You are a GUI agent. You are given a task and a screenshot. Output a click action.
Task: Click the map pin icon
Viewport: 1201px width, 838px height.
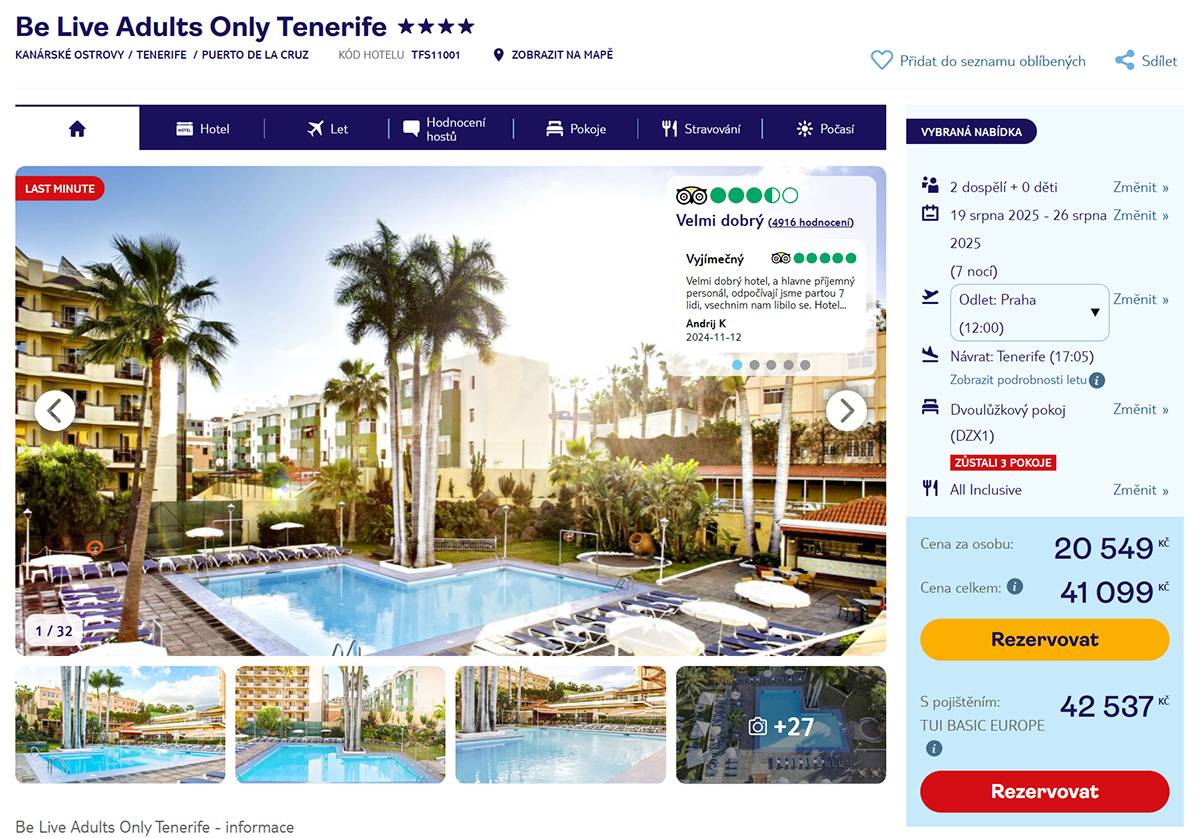[499, 55]
